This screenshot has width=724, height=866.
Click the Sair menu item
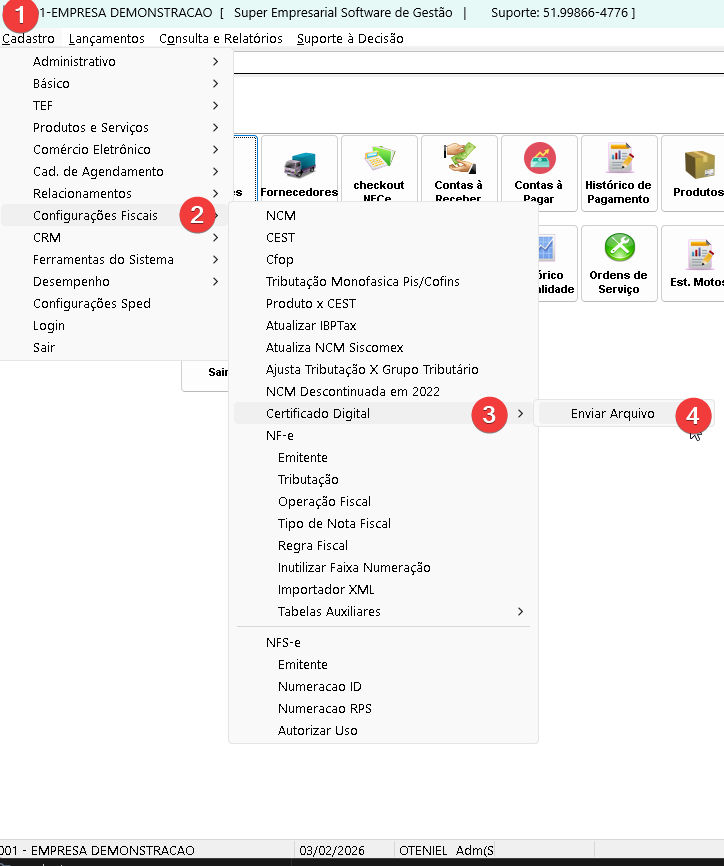click(44, 347)
